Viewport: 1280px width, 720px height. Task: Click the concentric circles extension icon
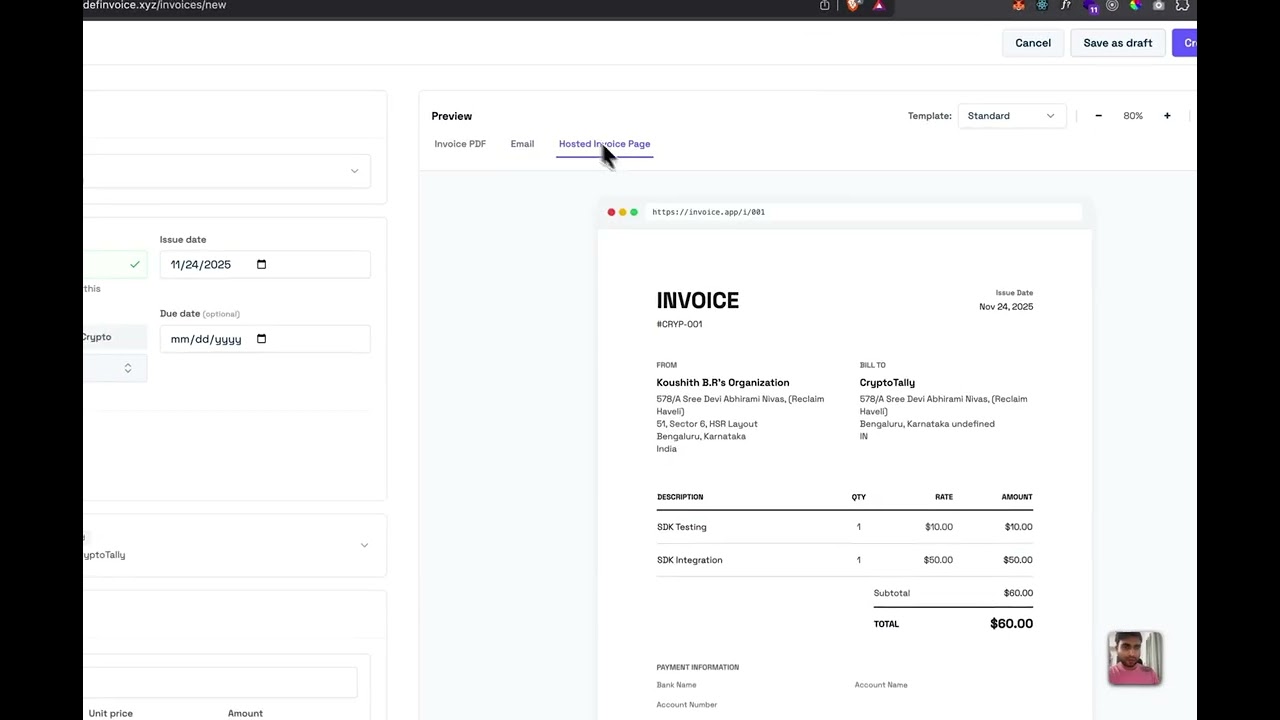(x=1112, y=5)
